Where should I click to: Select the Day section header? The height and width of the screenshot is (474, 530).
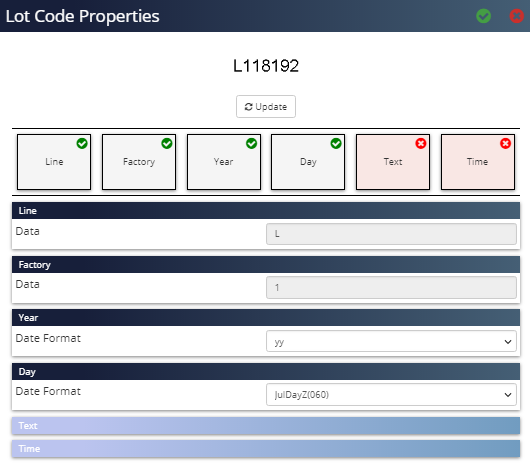click(x=266, y=372)
